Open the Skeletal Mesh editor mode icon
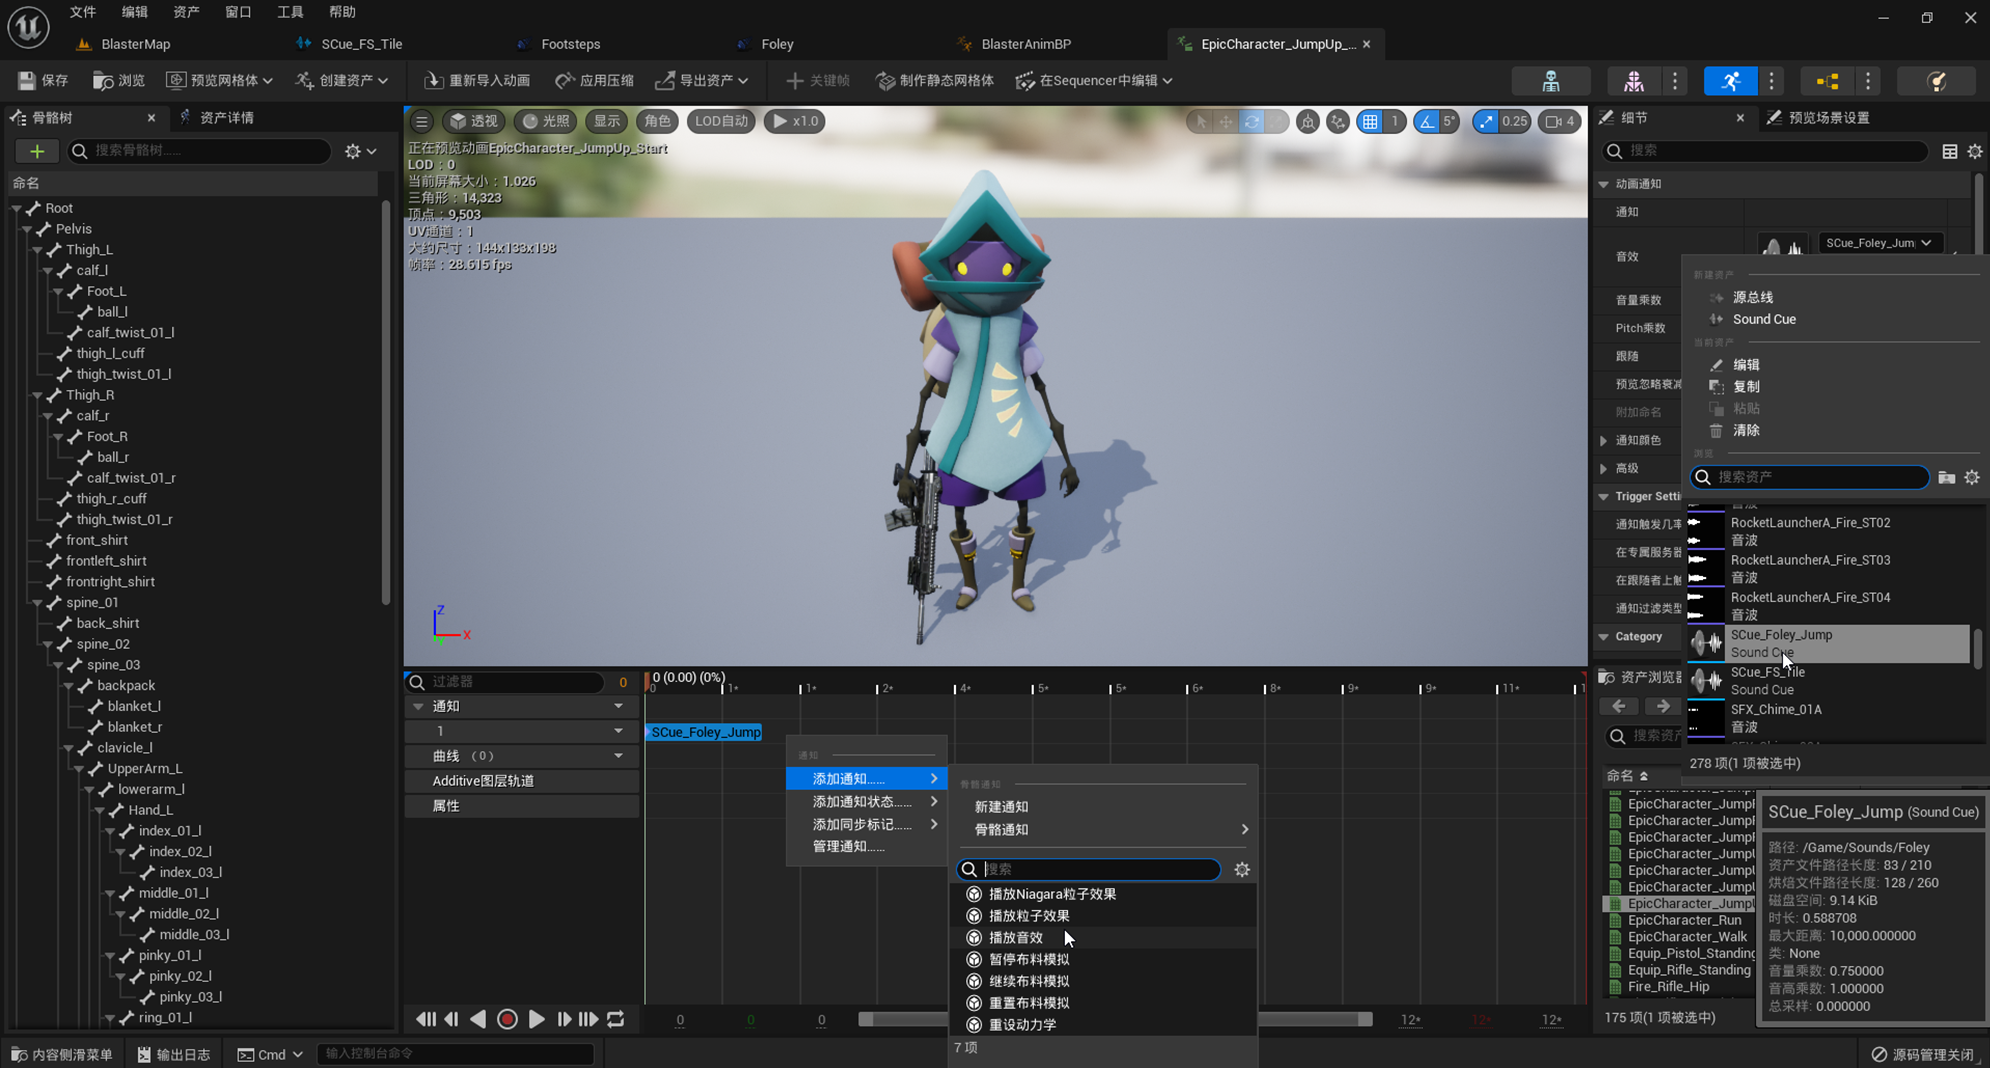The width and height of the screenshot is (1990, 1068). pos(1634,81)
